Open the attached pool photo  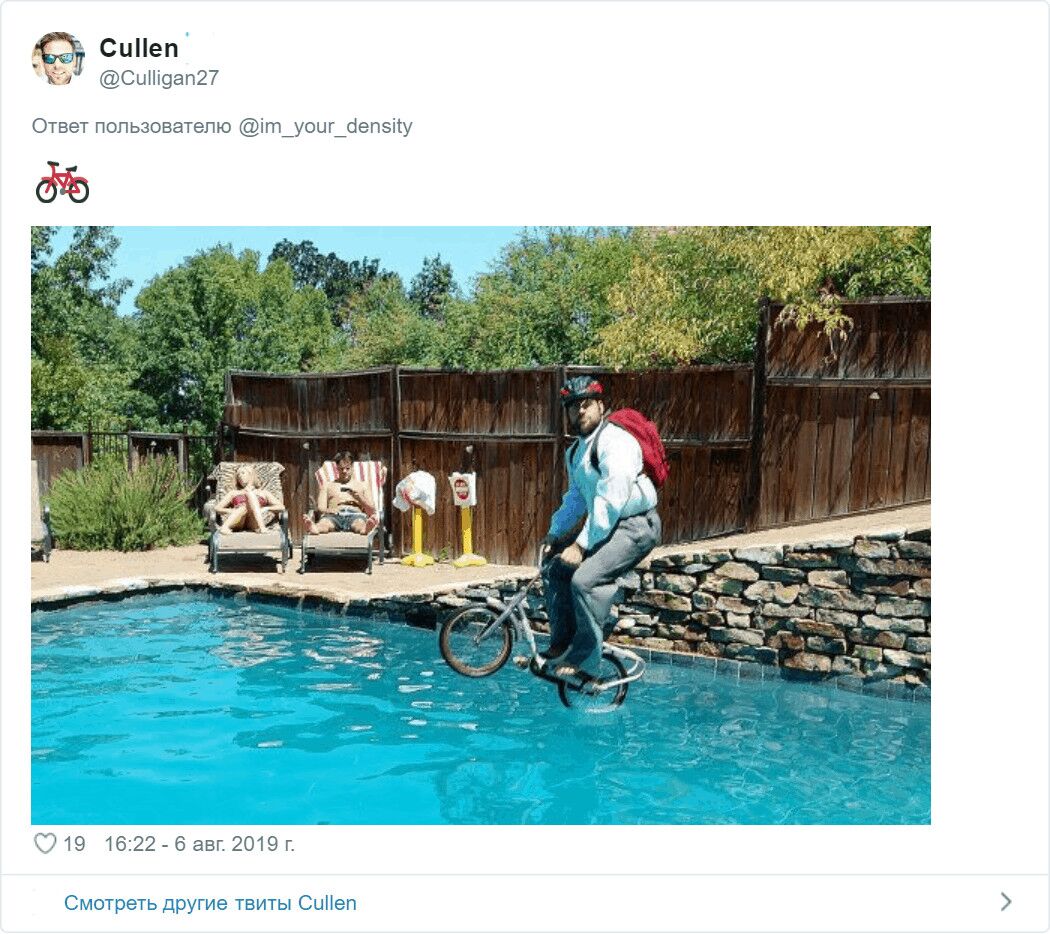tap(481, 525)
